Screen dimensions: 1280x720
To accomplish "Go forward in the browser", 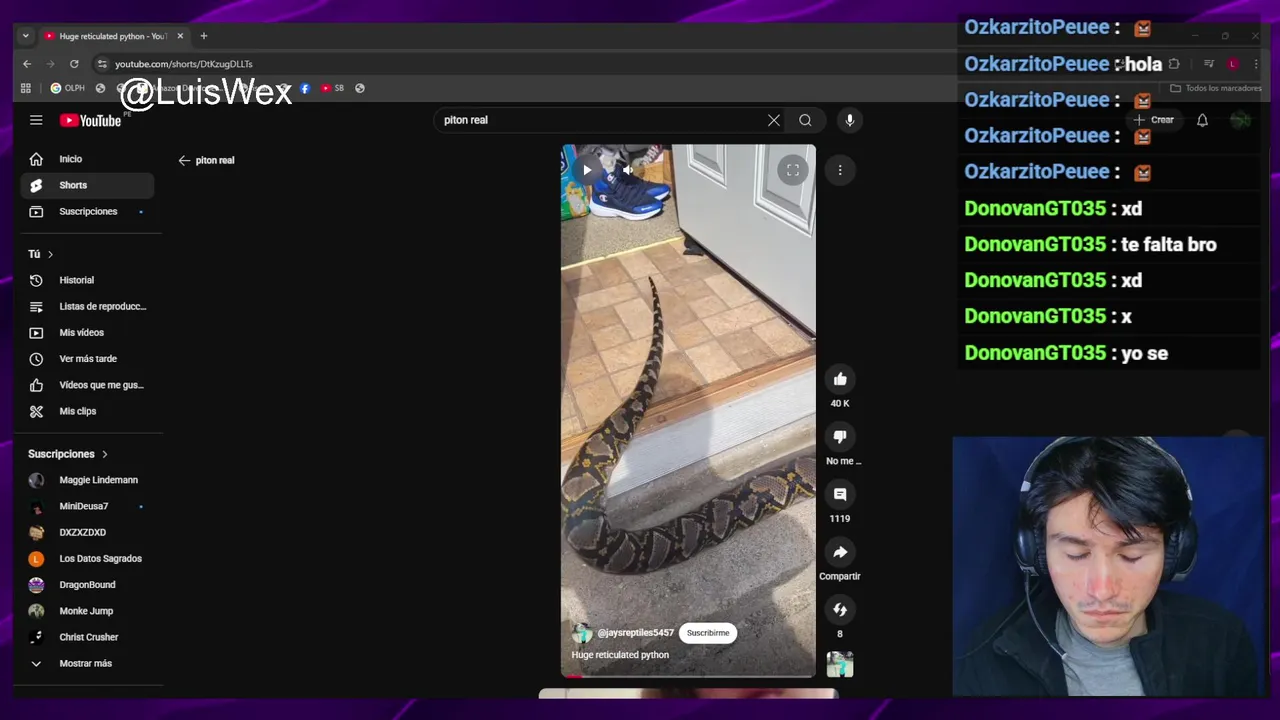I will [50, 64].
